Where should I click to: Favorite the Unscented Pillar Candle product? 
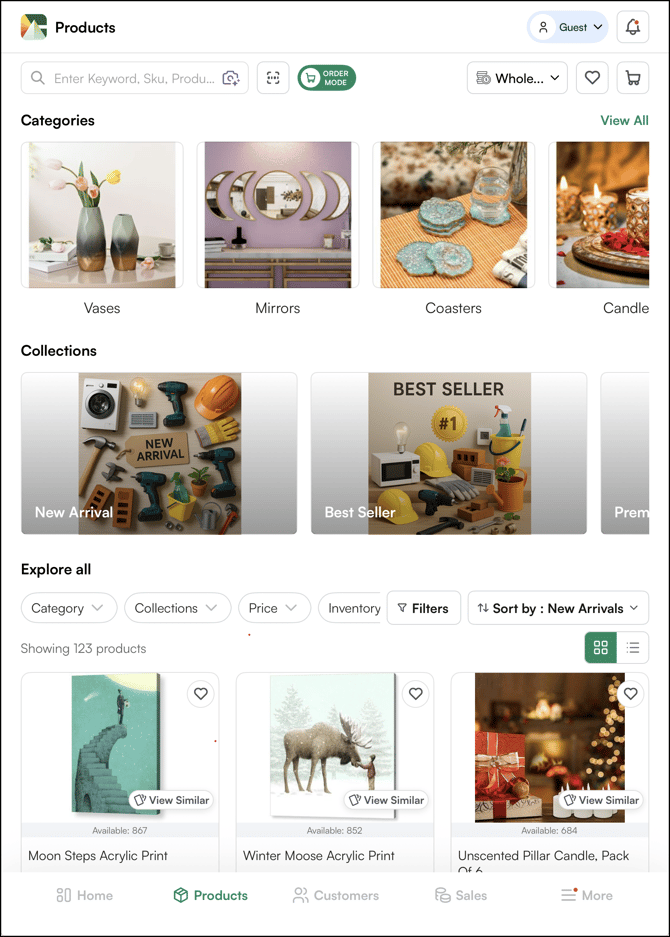pyautogui.click(x=631, y=694)
